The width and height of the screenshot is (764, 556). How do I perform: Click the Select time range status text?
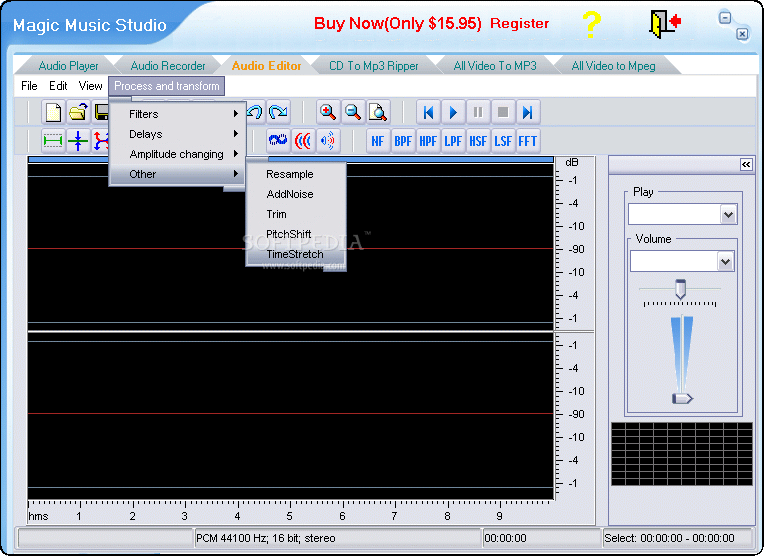point(669,538)
